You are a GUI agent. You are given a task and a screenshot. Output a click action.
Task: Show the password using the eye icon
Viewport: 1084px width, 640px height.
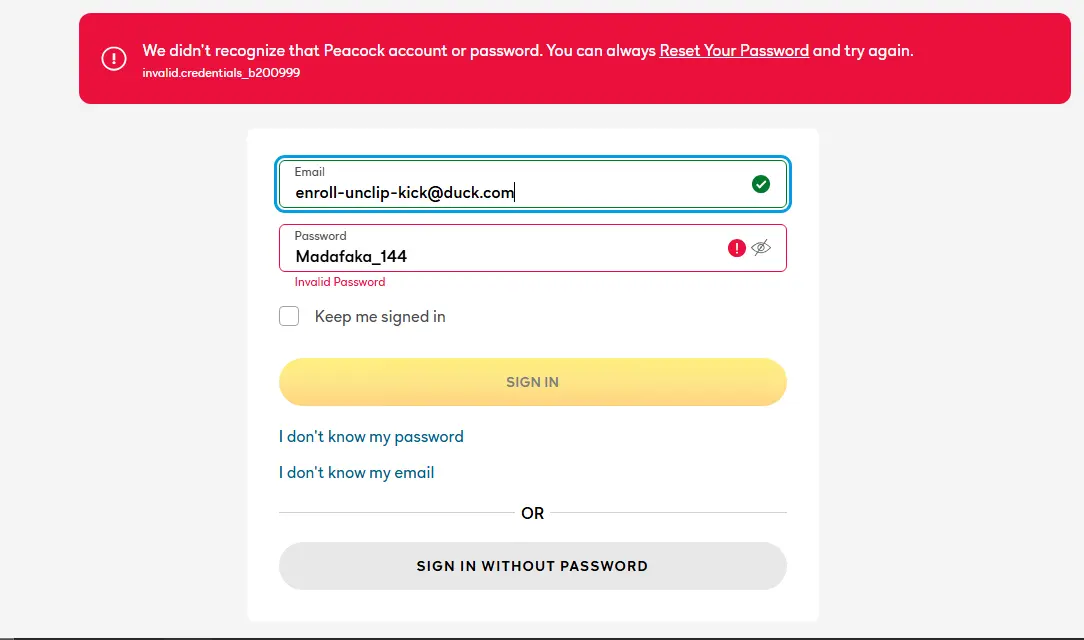pos(761,247)
